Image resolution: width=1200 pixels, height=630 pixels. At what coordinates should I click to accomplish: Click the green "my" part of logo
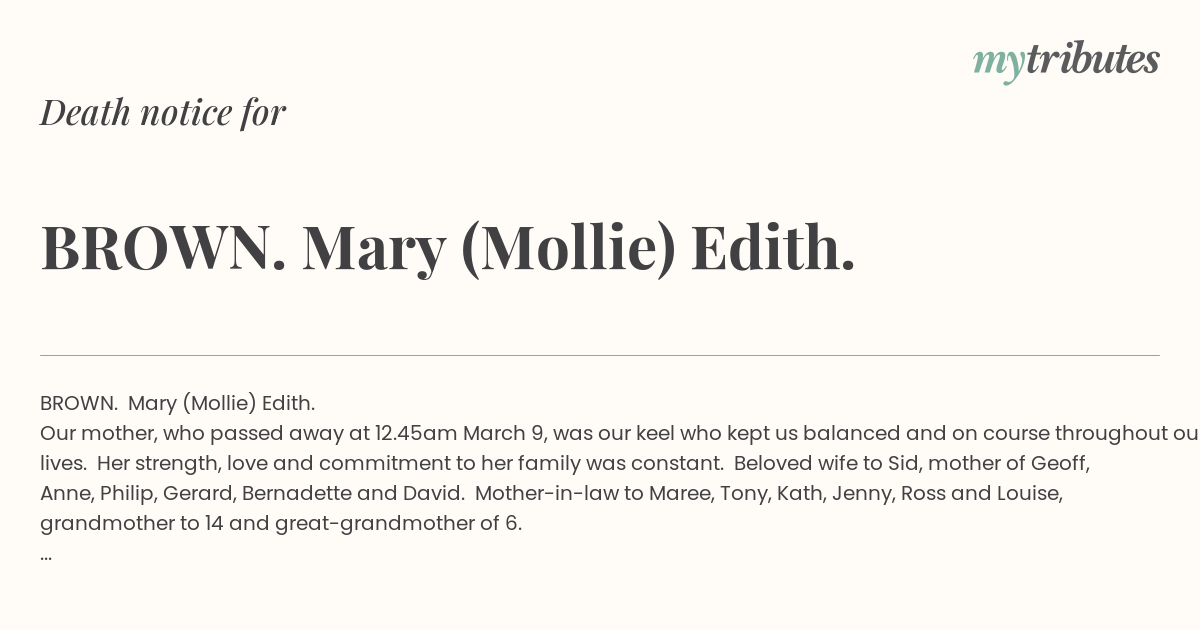click(x=998, y=64)
